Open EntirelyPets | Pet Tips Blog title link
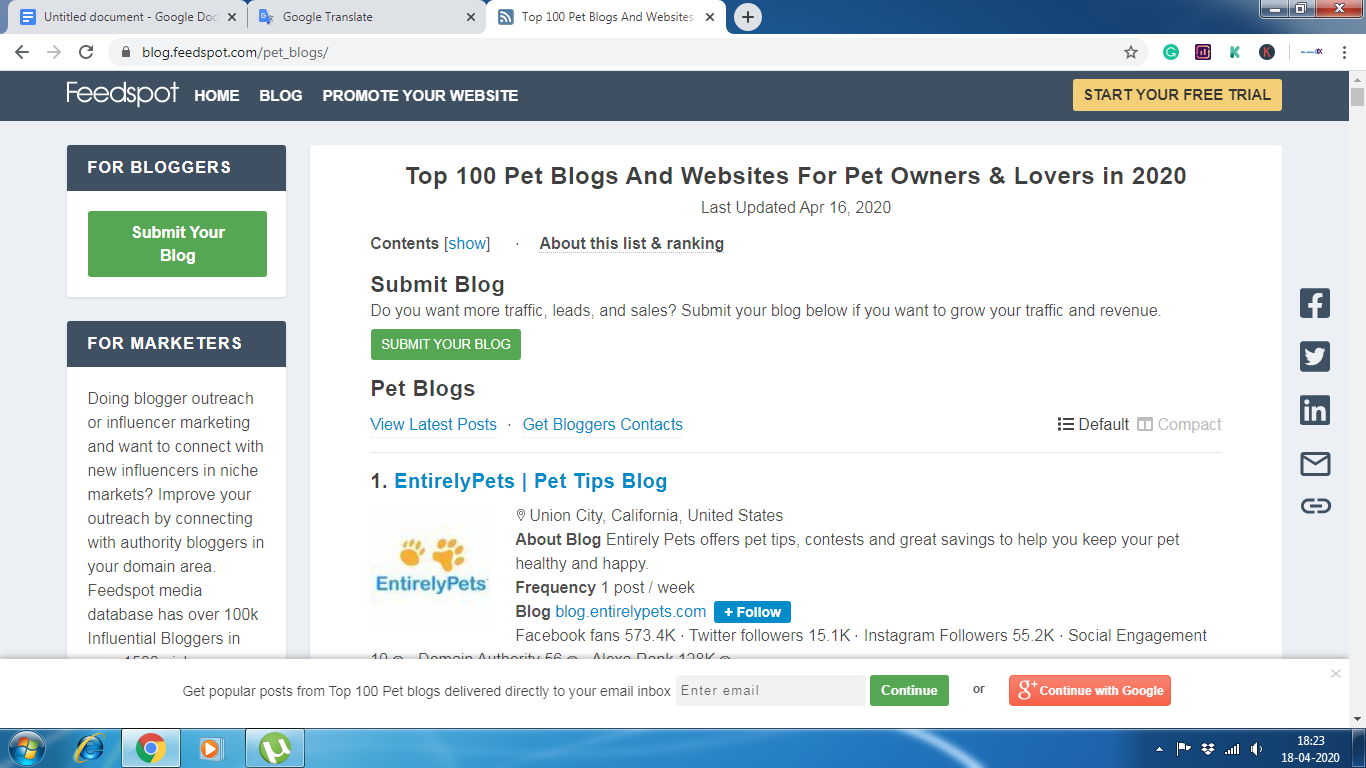This screenshot has height=768, width=1366. pos(531,481)
